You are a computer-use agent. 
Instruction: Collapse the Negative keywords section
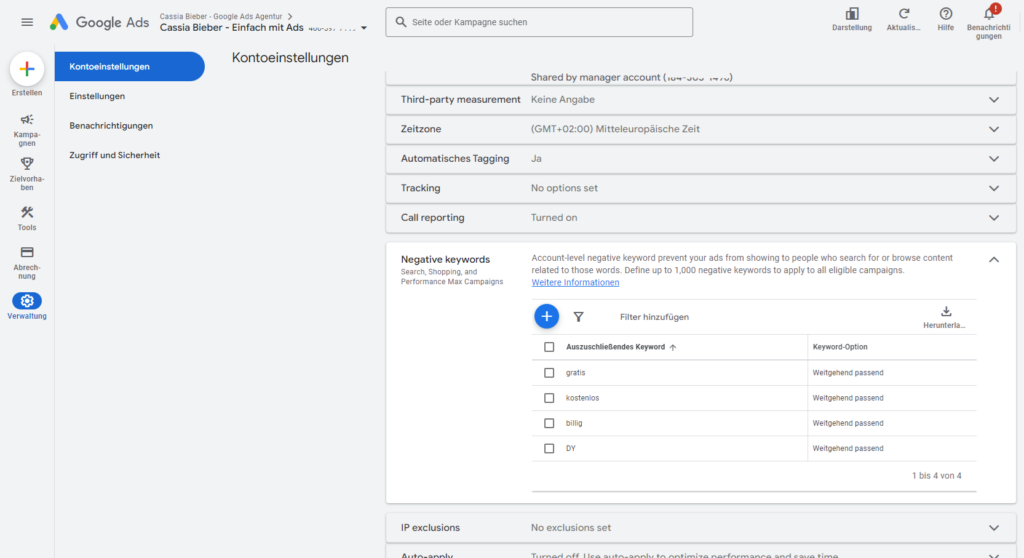click(x=994, y=260)
